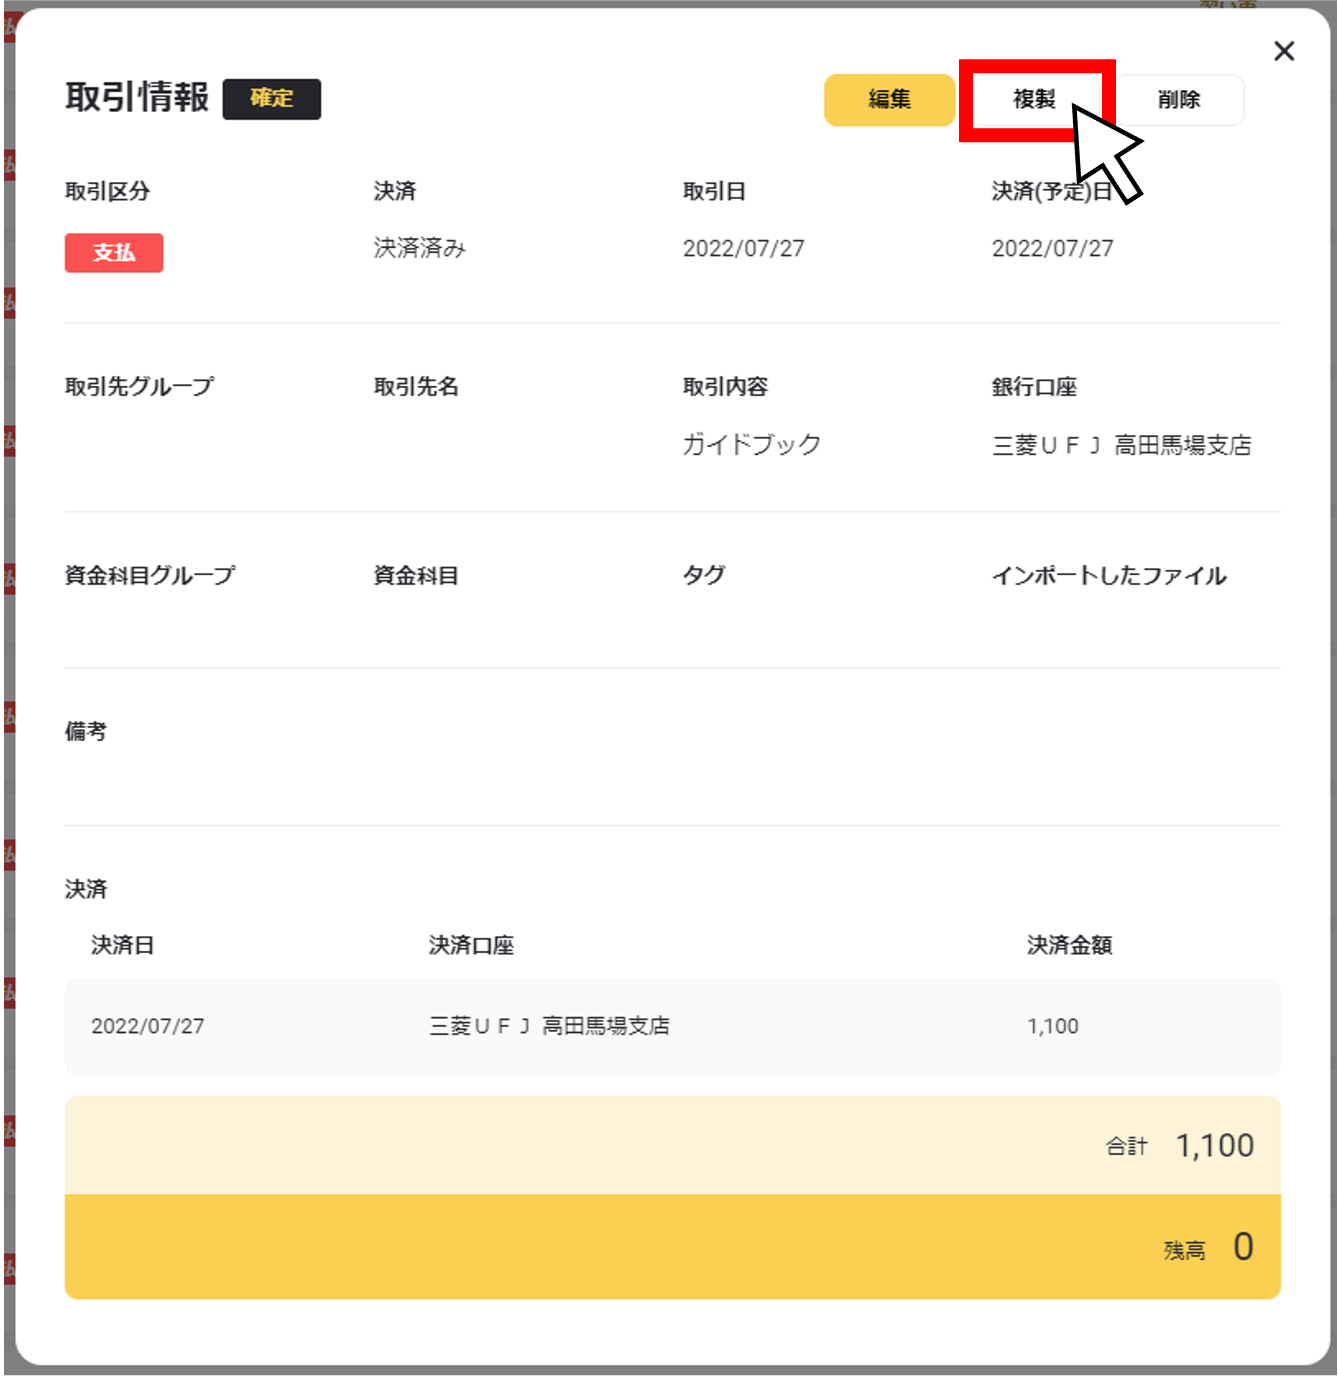The width and height of the screenshot is (1338, 1379).
Task: Click the 複製 button
Action: pos(1034,99)
